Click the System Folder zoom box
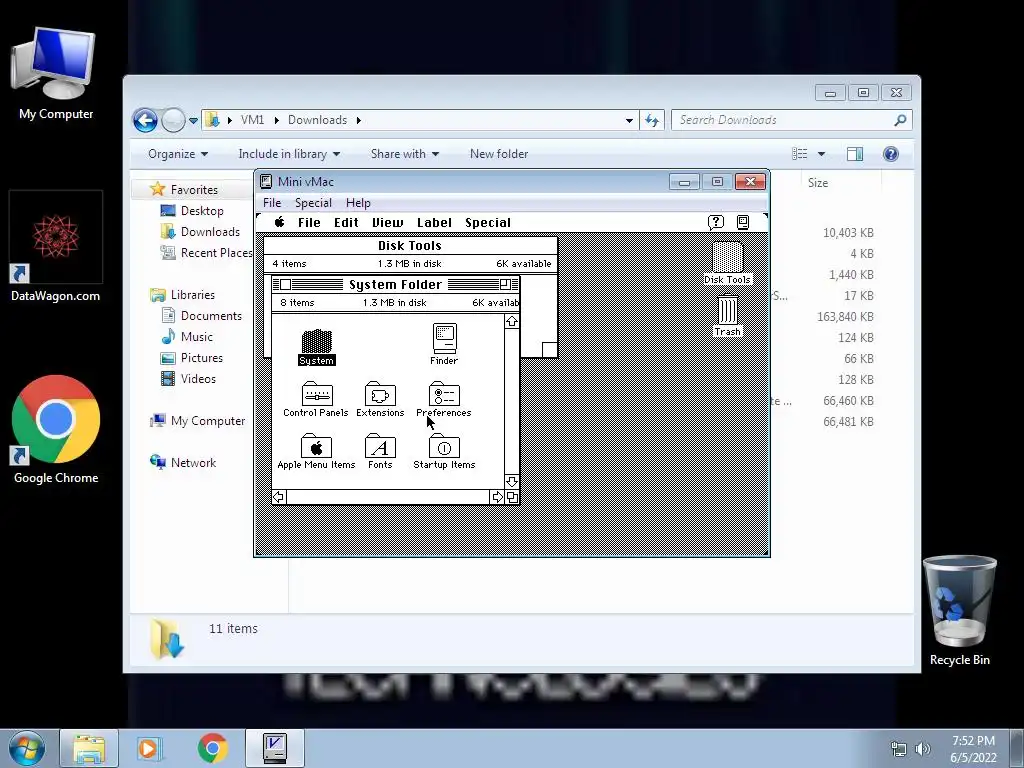The image size is (1024, 768). [505, 284]
